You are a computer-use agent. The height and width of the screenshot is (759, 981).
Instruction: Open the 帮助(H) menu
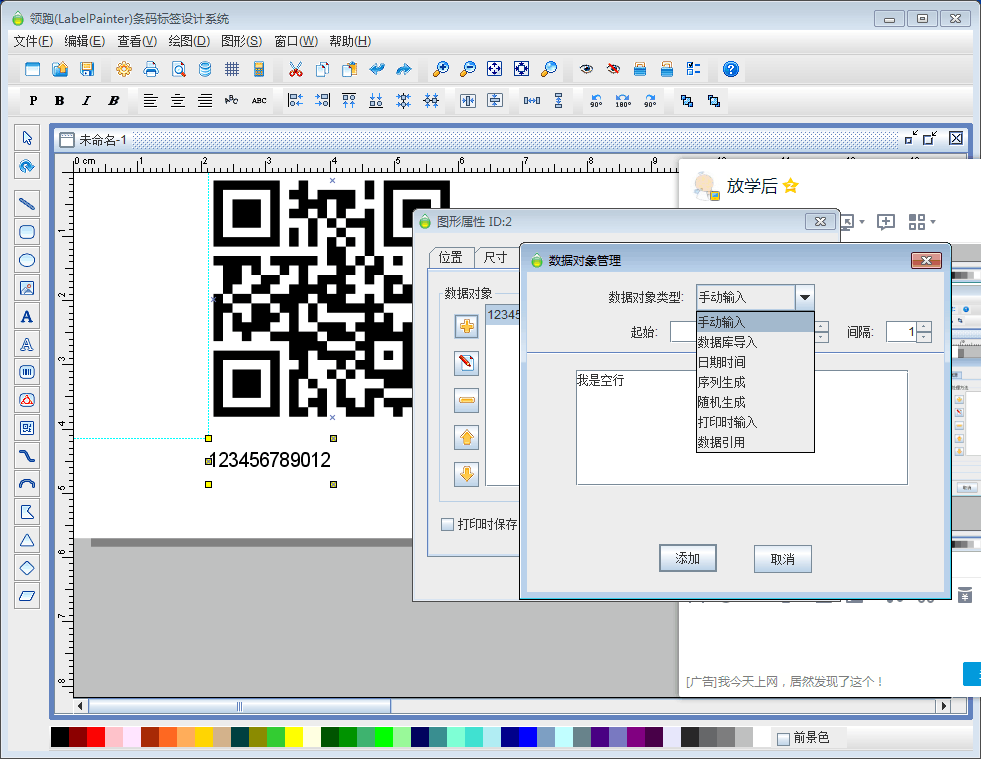(x=350, y=41)
